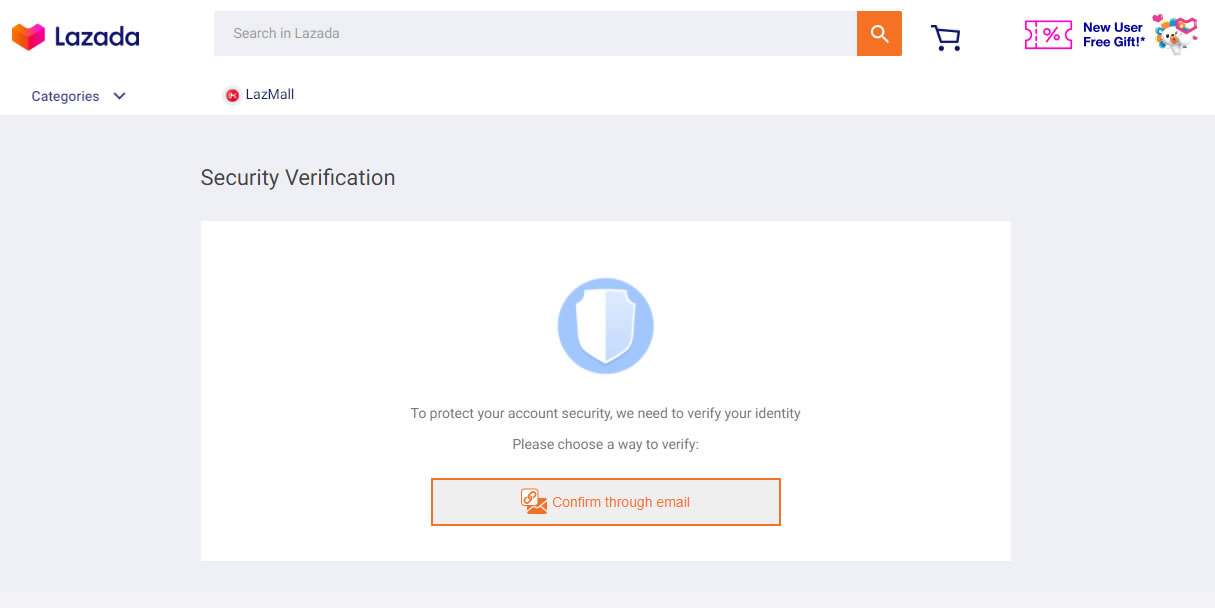The width and height of the screenshot is (1215, 608).
Task: Click the pink percent voucher icon
Action: 1048,35
